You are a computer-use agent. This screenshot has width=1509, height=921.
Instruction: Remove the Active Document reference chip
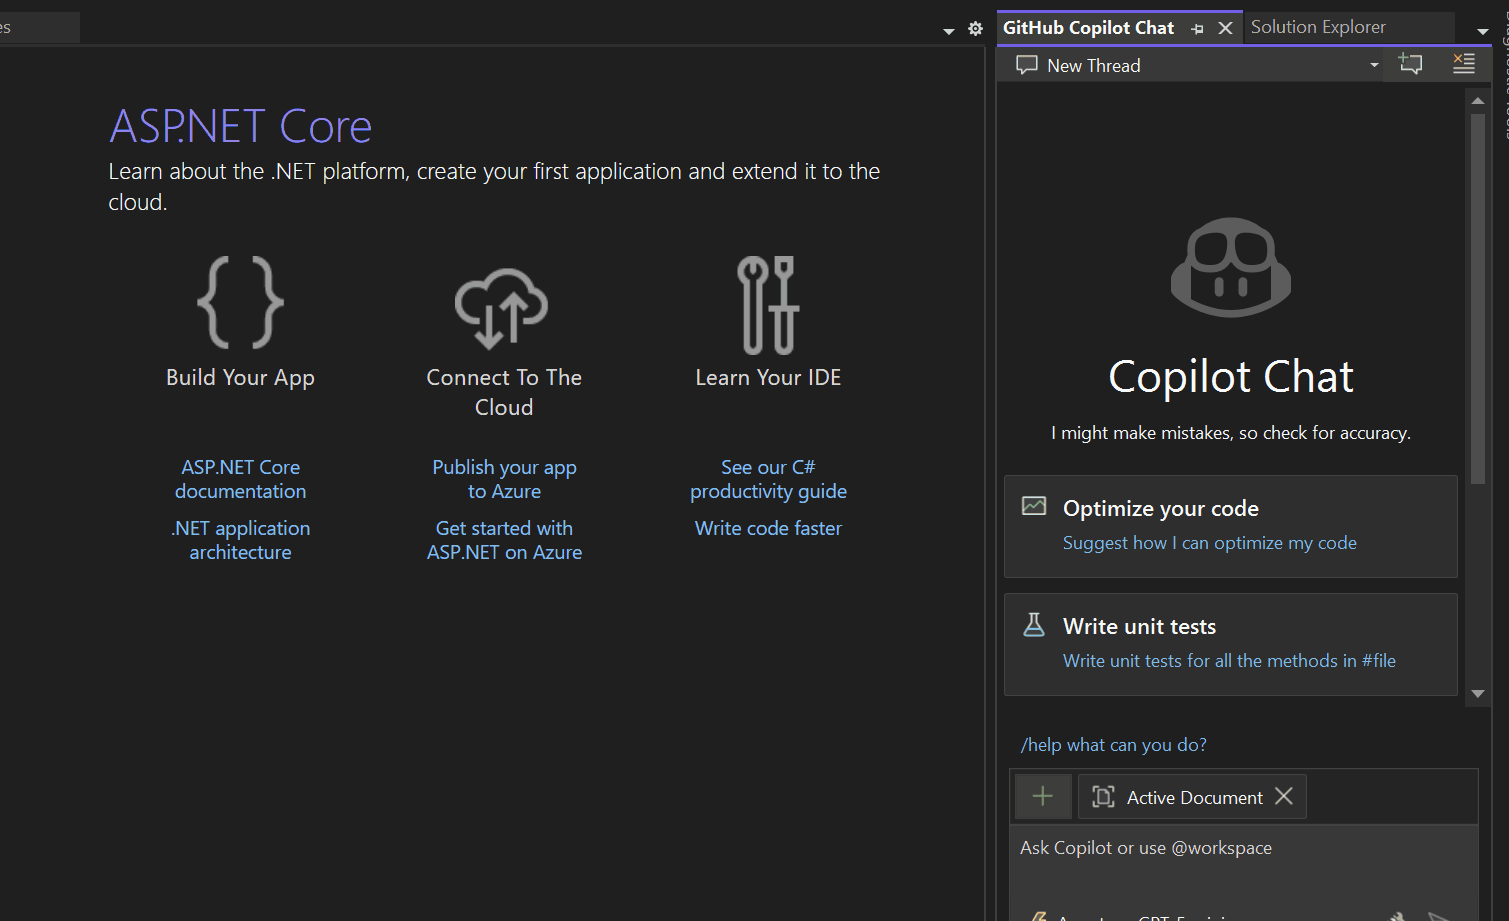(1284, 796)
